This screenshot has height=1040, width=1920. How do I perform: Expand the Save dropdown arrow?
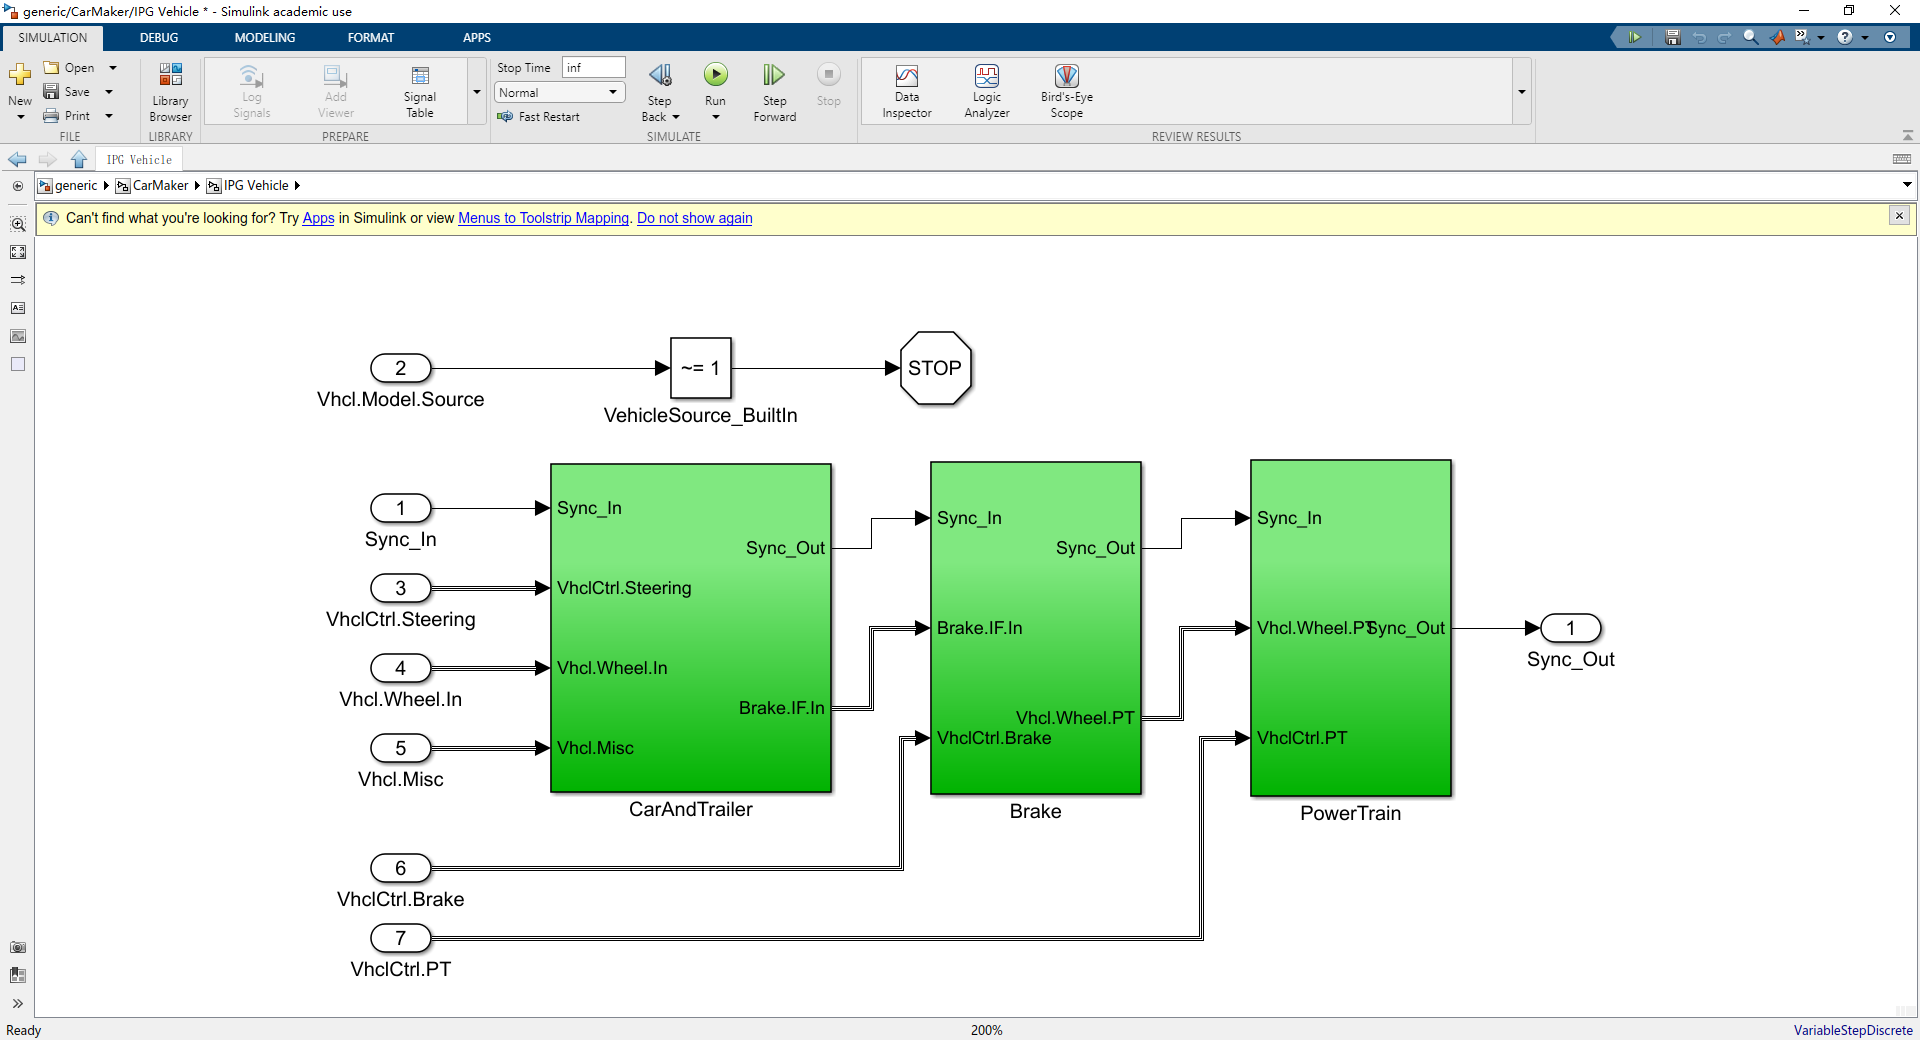pos(109,92)
